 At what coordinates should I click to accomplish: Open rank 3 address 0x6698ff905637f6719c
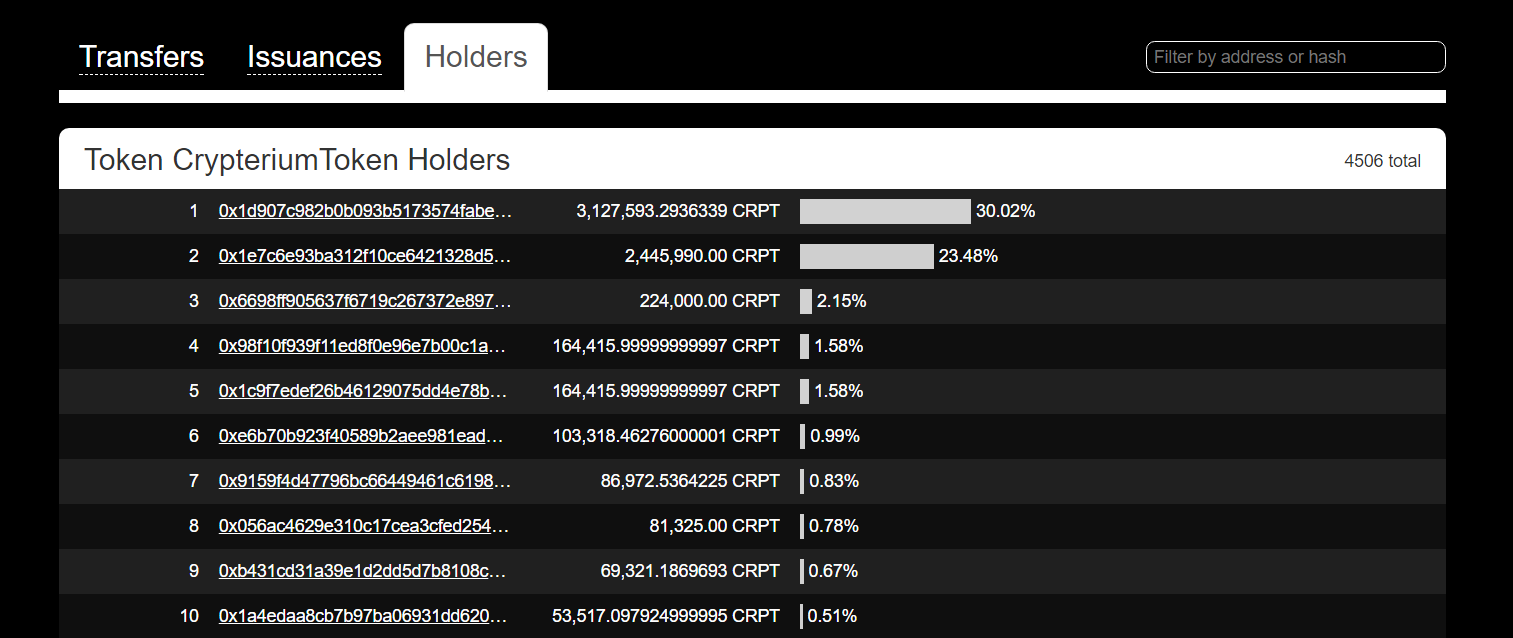point(365,301)
